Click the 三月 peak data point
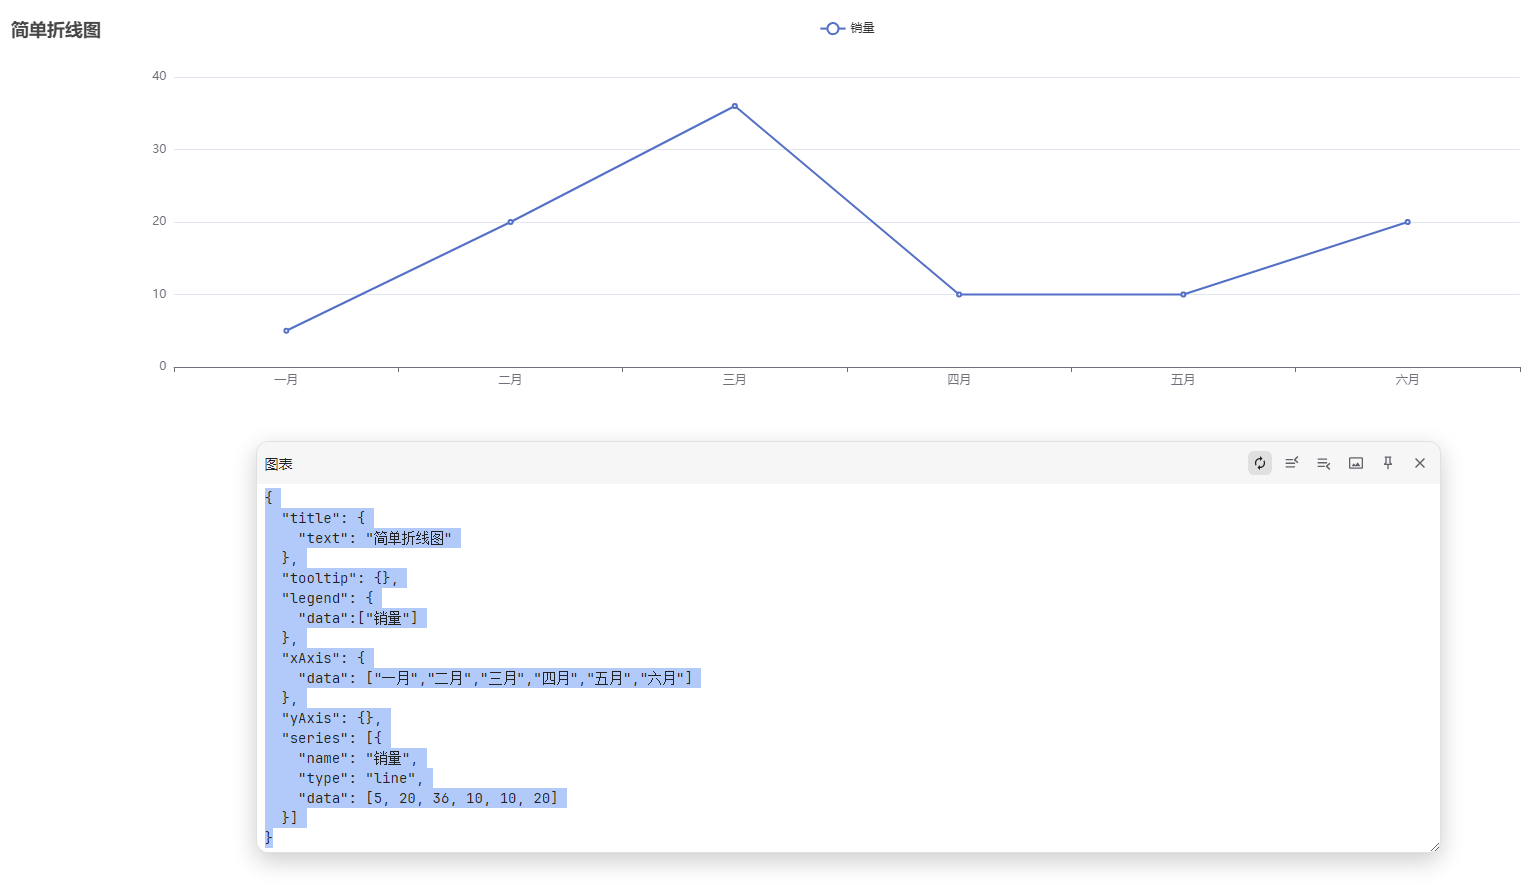This screenshot has width=1534, height=885. pyautogui.click(x=735, y=106)
